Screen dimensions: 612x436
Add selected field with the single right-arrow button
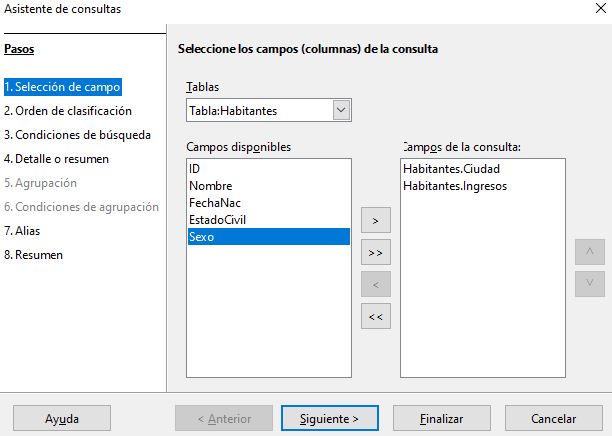[375, 219]
